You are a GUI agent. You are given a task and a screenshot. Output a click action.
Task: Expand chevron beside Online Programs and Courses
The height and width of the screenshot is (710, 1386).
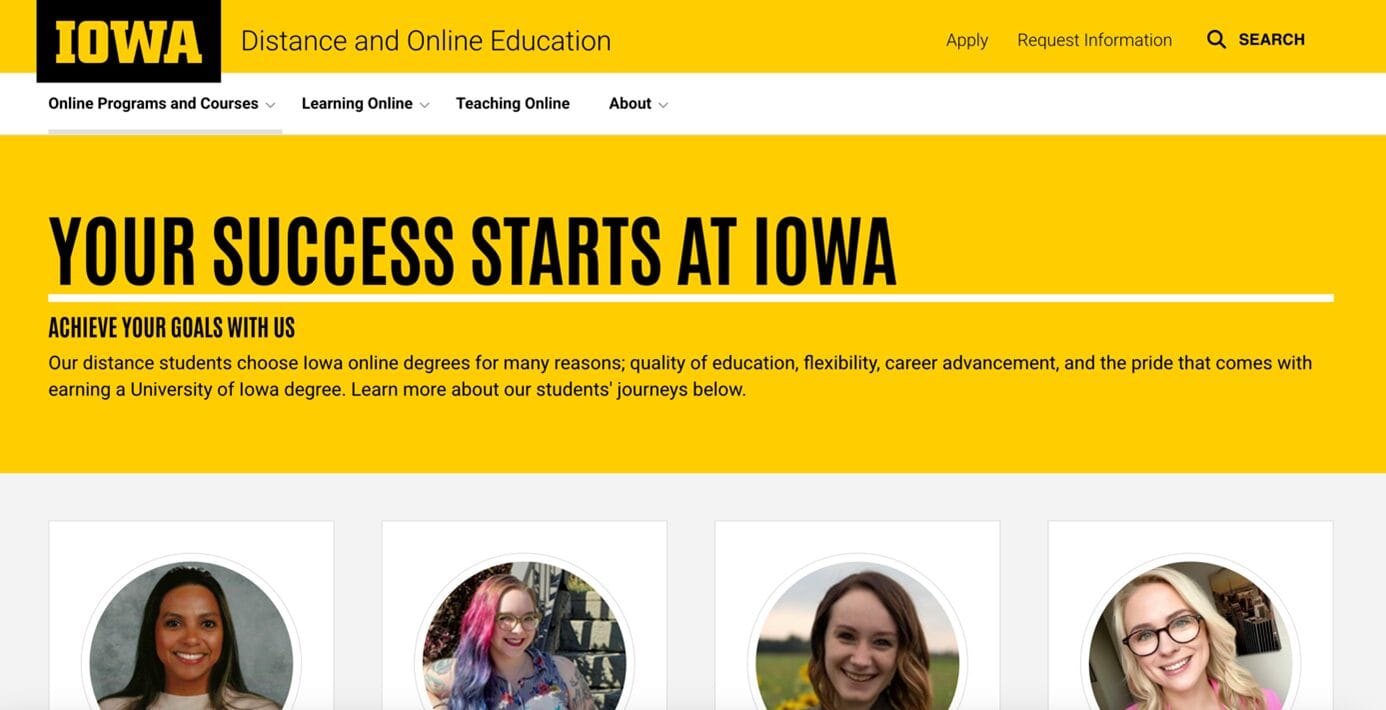(x=270, y=105)
